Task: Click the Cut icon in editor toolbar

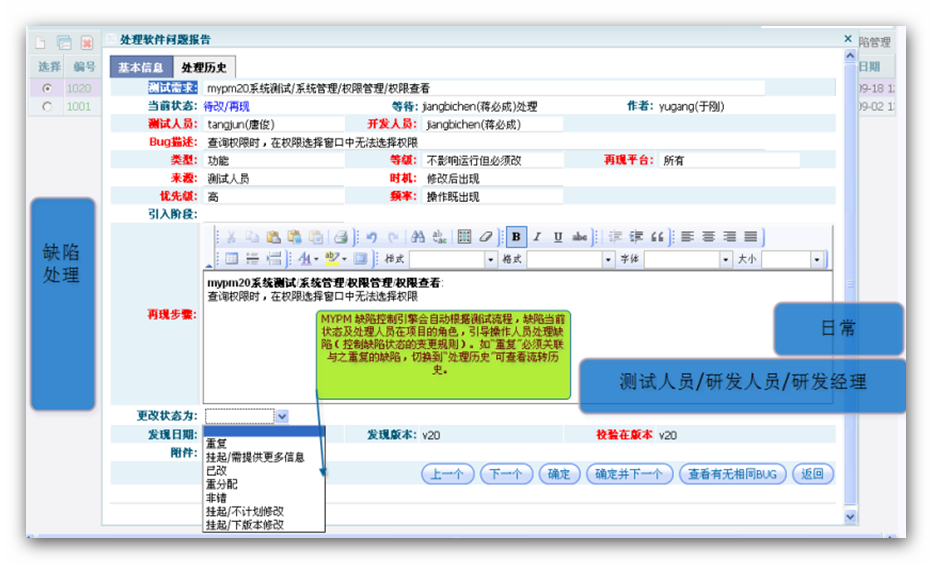Action: click(231, 237)
